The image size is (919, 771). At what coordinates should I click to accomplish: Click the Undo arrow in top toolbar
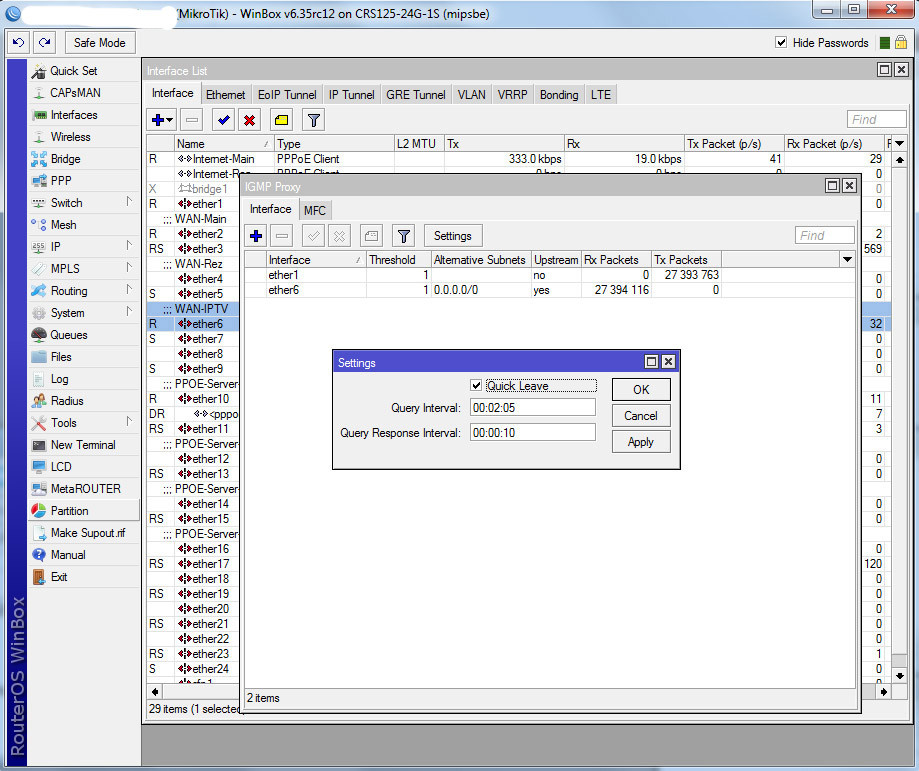[19, 43]
